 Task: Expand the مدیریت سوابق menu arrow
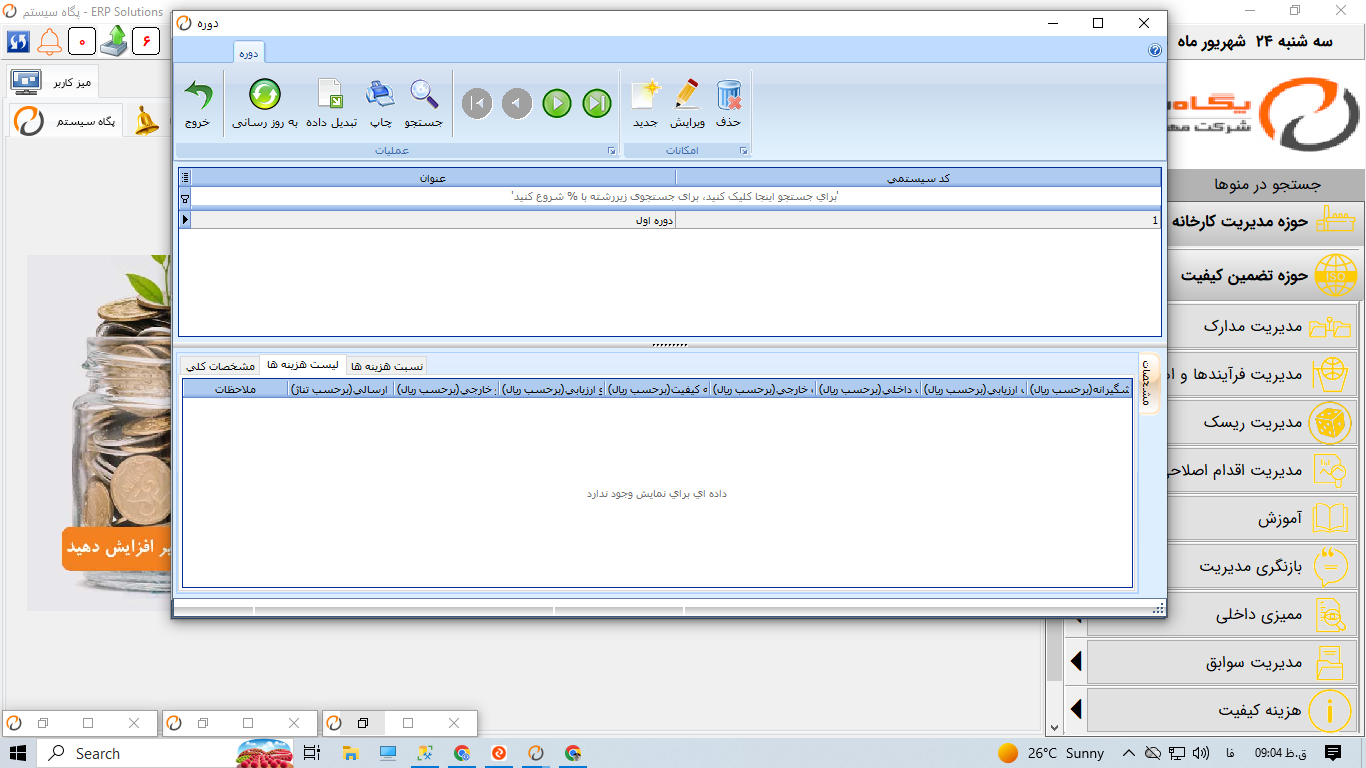(x=1077, y=661)
